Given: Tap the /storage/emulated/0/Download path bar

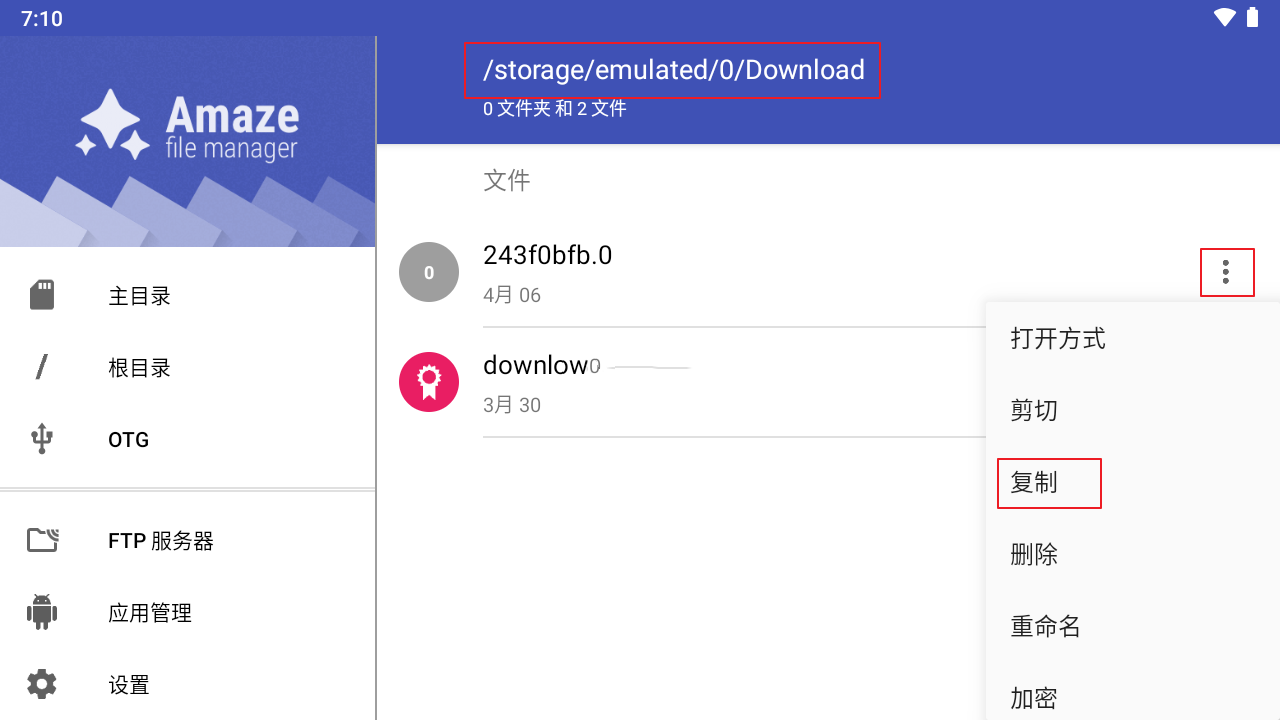Looking at the screenshot, I should pyautogui.click(x=673, y=70).
